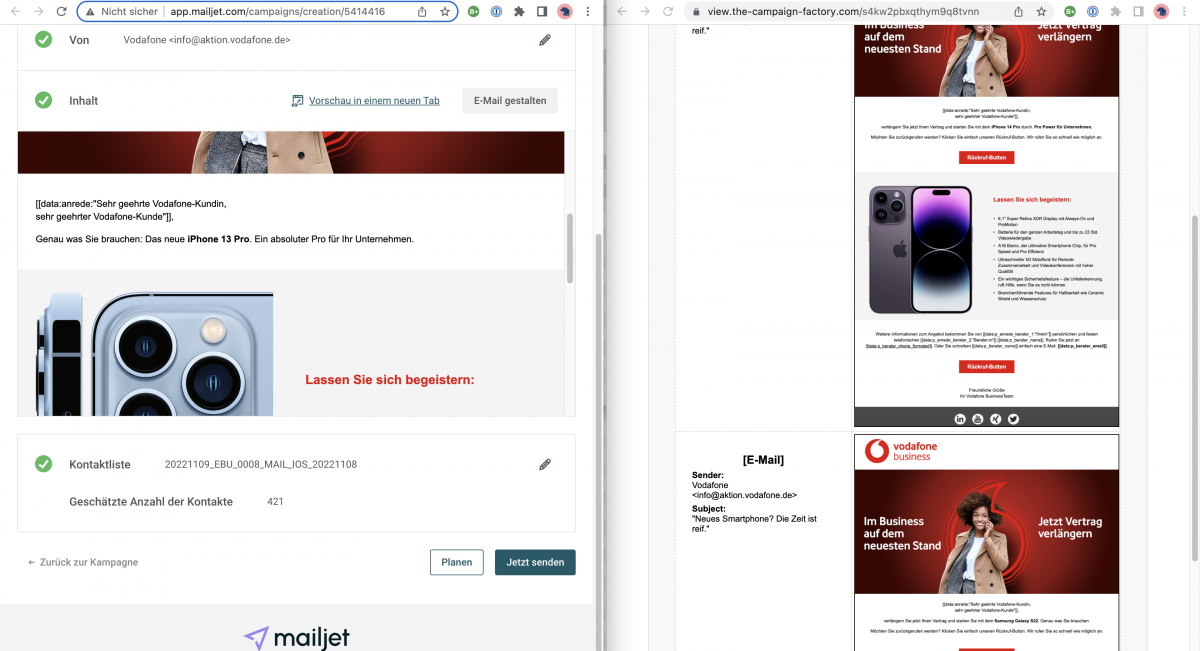Open the Extensions puzzle menu in campaign-factory window

tap(1116, 12)
